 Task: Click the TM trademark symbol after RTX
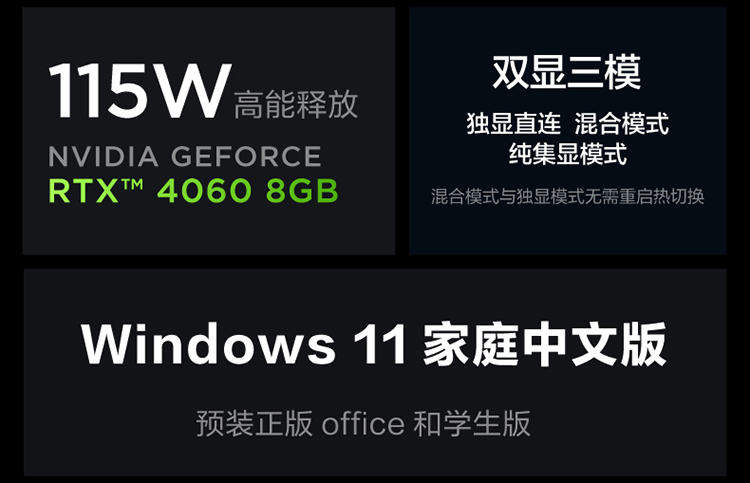click(132, 184)
